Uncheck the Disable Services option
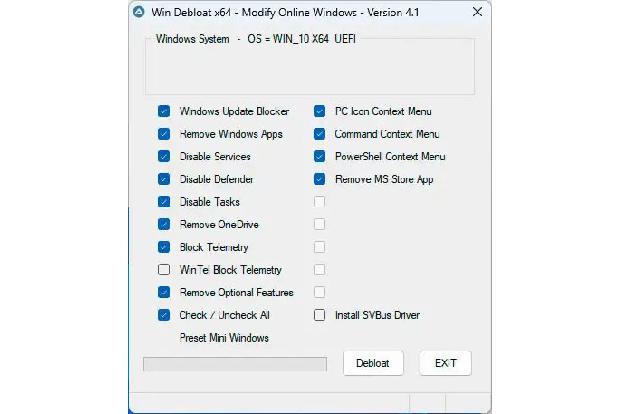The height and width of the screenshot is (414, 621). [x=164, y=156]
